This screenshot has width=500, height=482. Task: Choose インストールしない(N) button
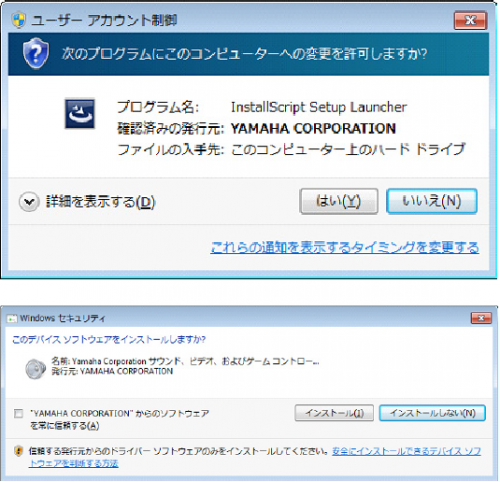coord(432,413)
